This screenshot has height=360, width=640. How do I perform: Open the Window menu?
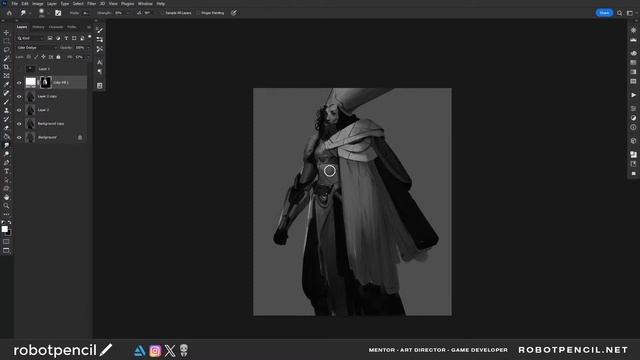tap(145, 4)
